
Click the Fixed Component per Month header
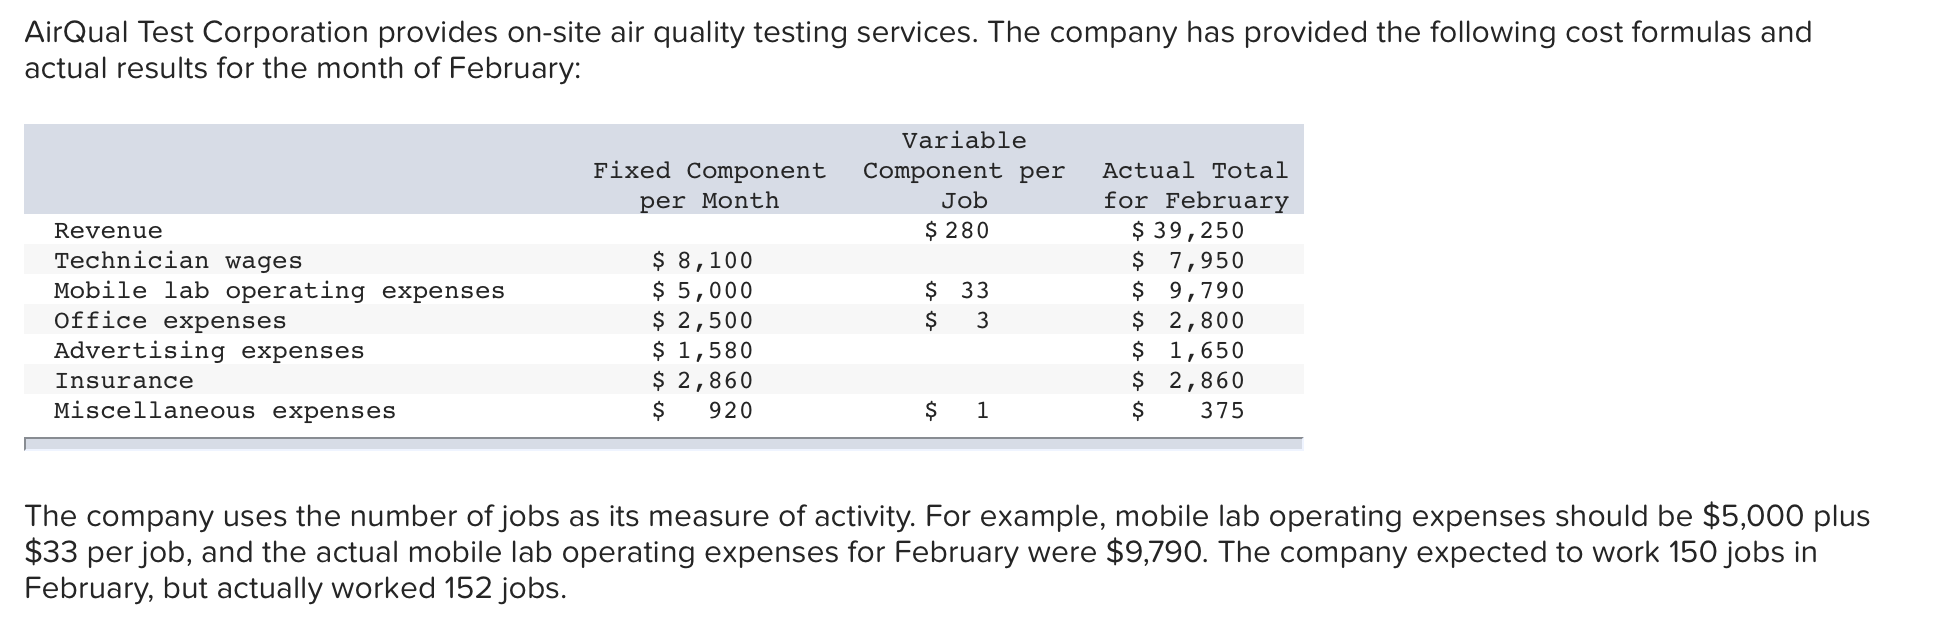pos(709,185)
